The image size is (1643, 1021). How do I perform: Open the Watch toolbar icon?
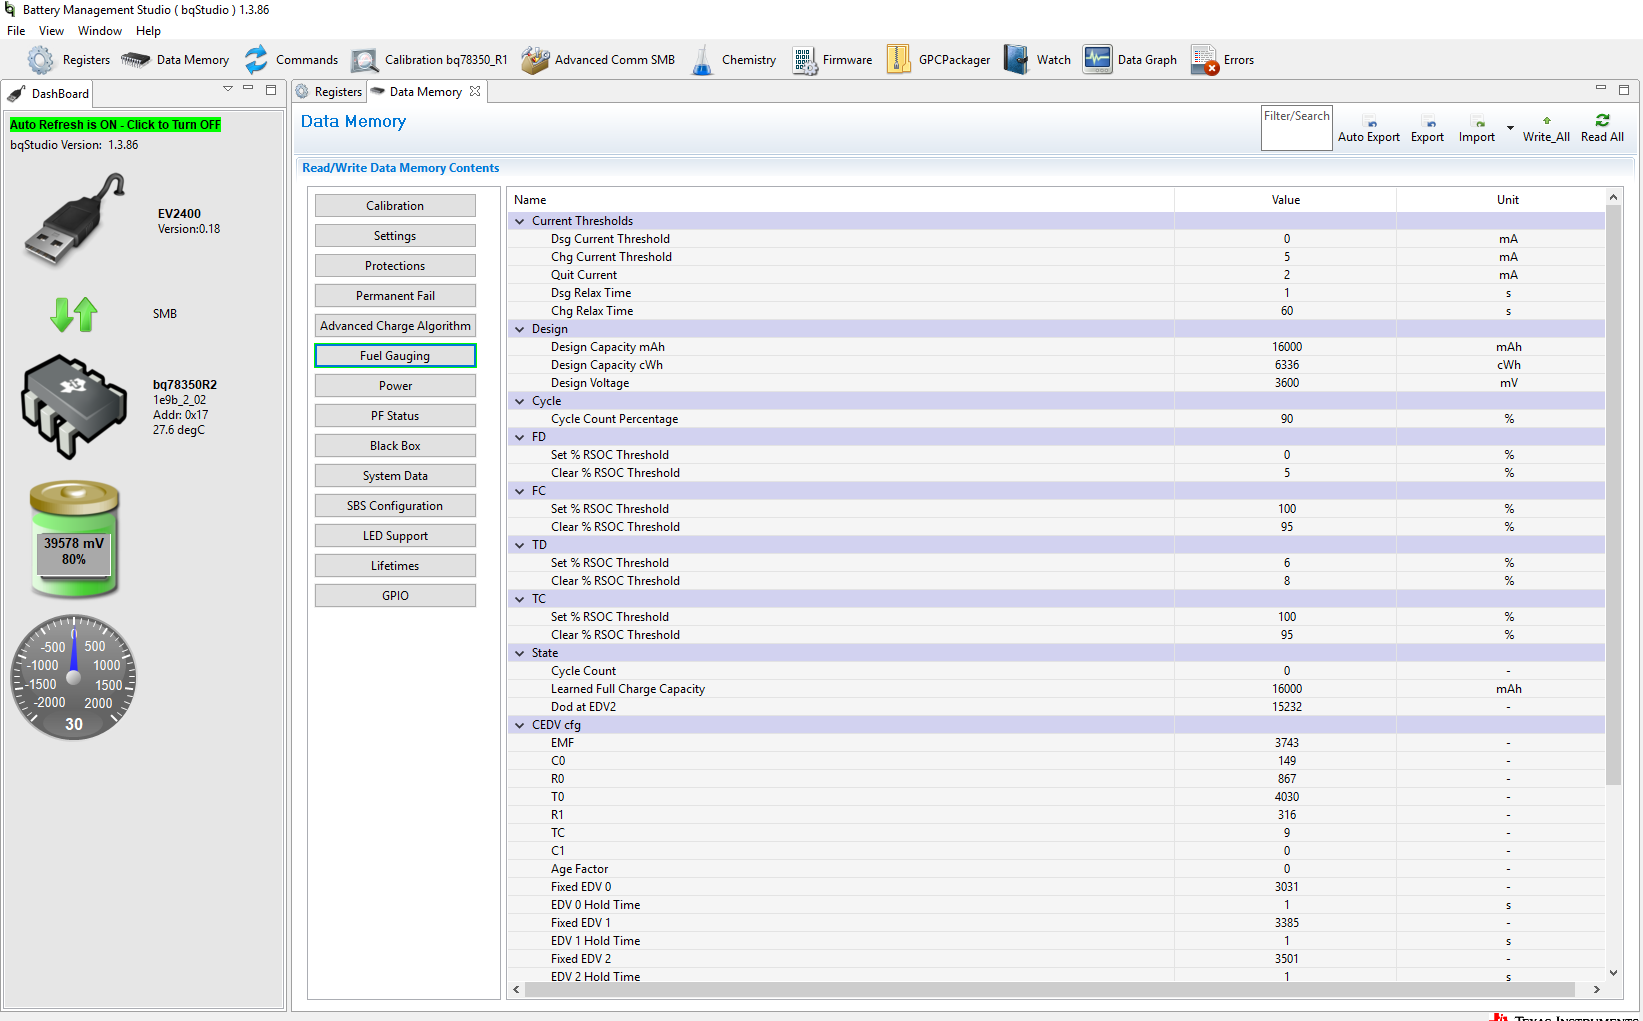click(1016, 60)
